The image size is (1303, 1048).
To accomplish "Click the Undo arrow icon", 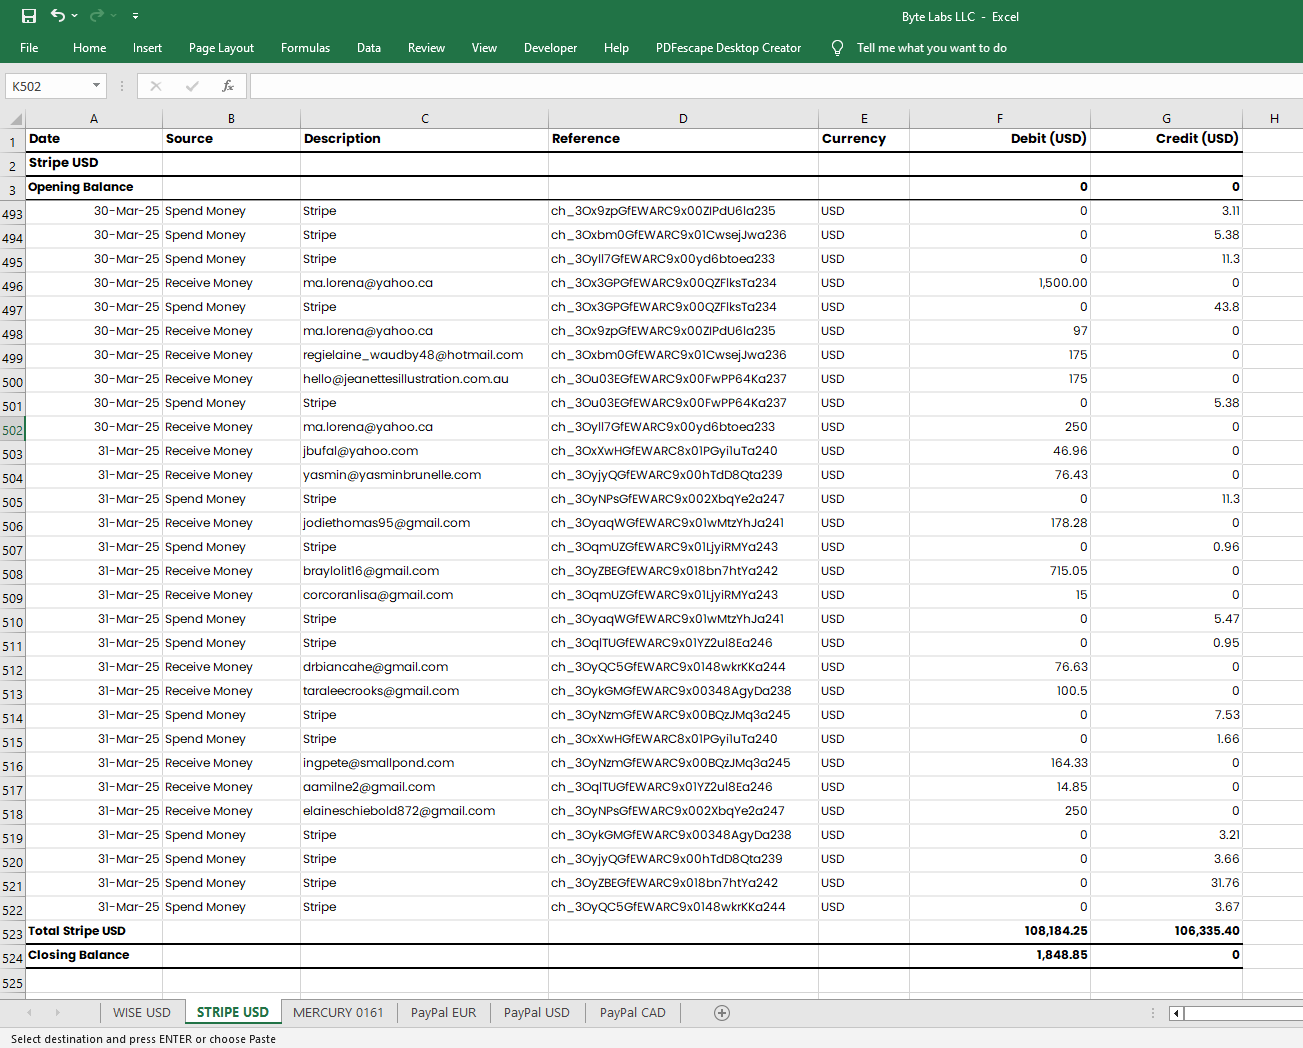I will pyautogui.click(x=58, y=16).
